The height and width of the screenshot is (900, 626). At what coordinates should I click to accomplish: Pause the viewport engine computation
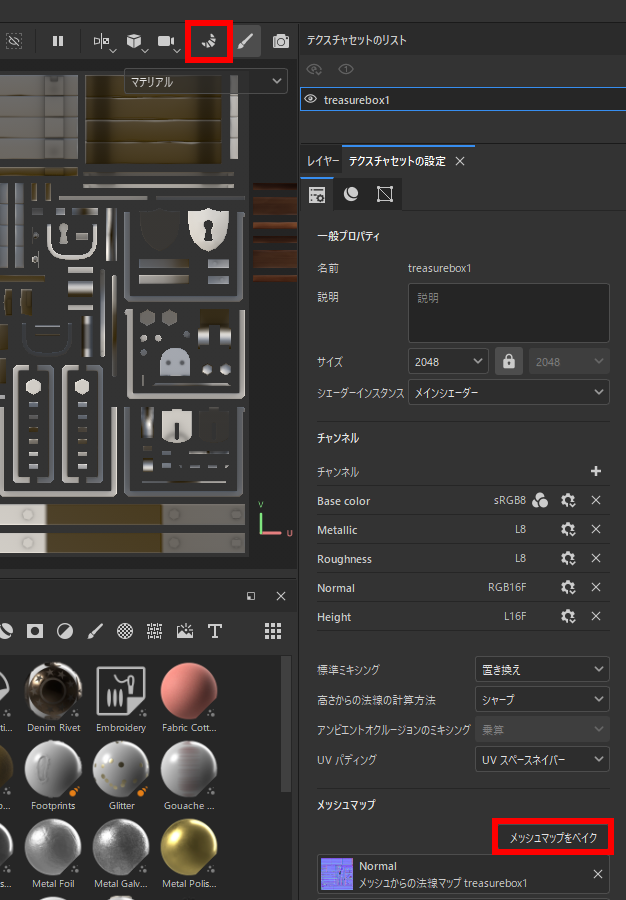58,41
